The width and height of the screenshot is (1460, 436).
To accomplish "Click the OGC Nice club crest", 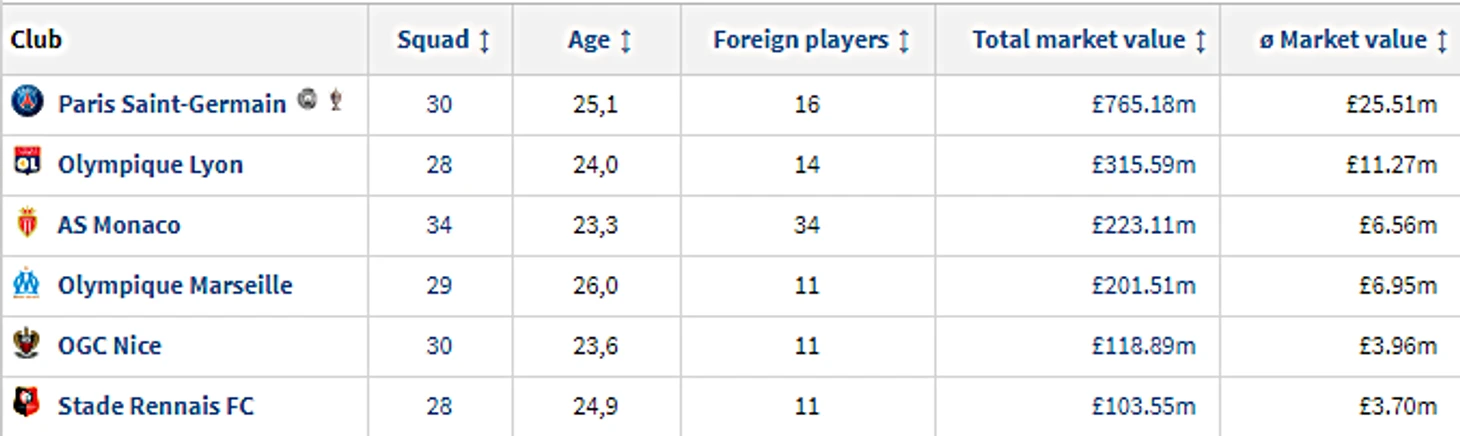I will point(27,344).
